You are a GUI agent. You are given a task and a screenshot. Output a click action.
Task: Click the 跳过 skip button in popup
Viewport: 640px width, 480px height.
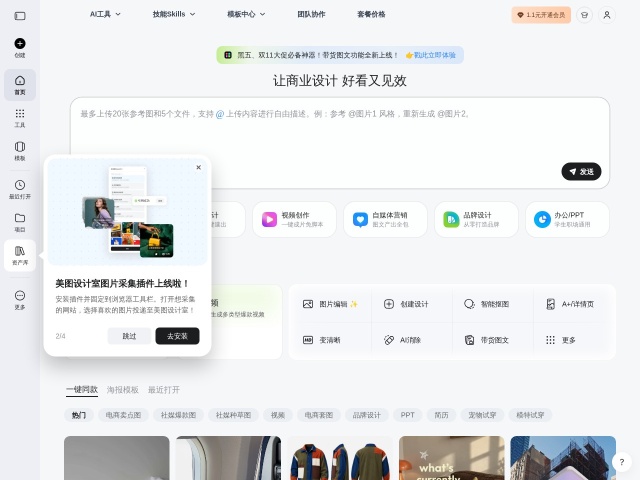(129, 336)
